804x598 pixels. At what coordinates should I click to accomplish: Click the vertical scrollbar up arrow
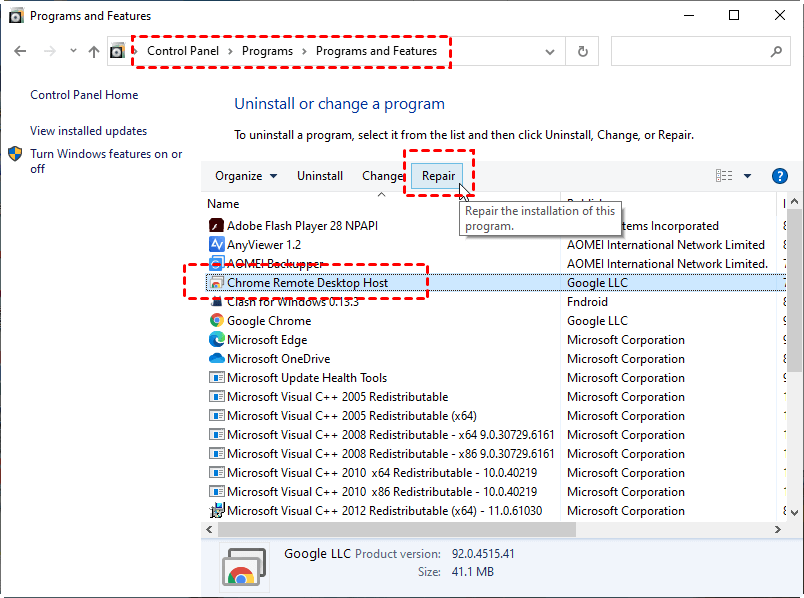(794, 202)
